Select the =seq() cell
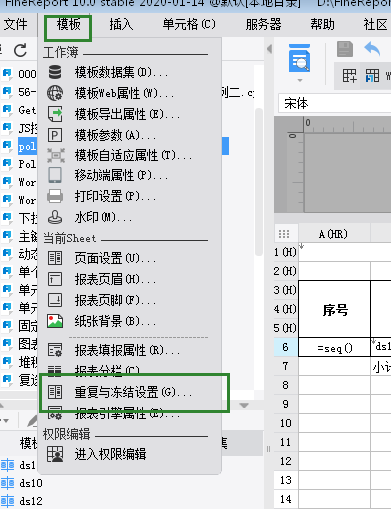This screenshot has height=509, width=391. tap(335, 347)
